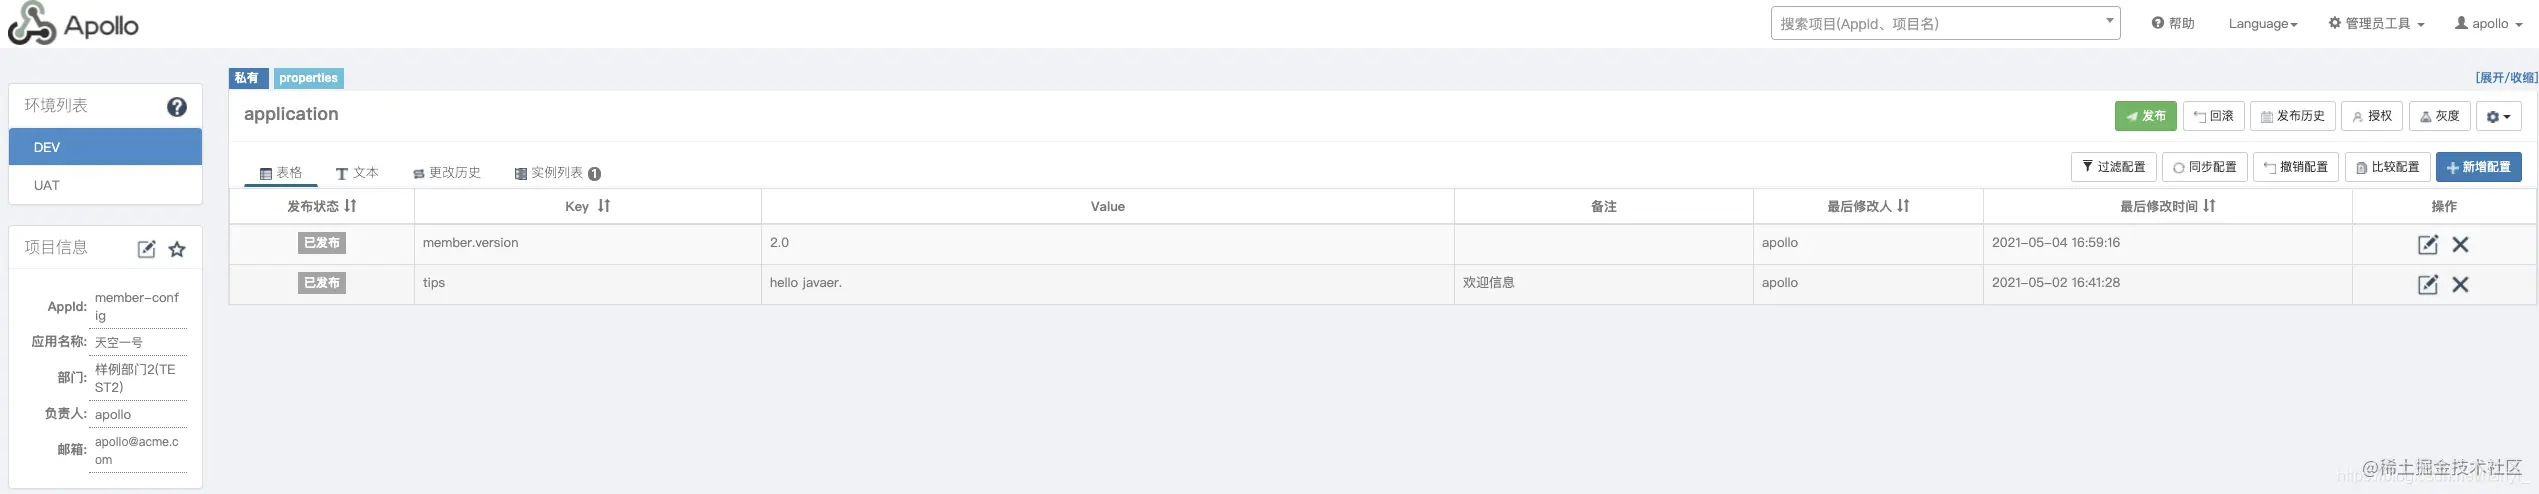Image resolution: width=2539 pixels, height=494 pixels.
Task: Click the Apollo logo
Action: click(73, 24)
